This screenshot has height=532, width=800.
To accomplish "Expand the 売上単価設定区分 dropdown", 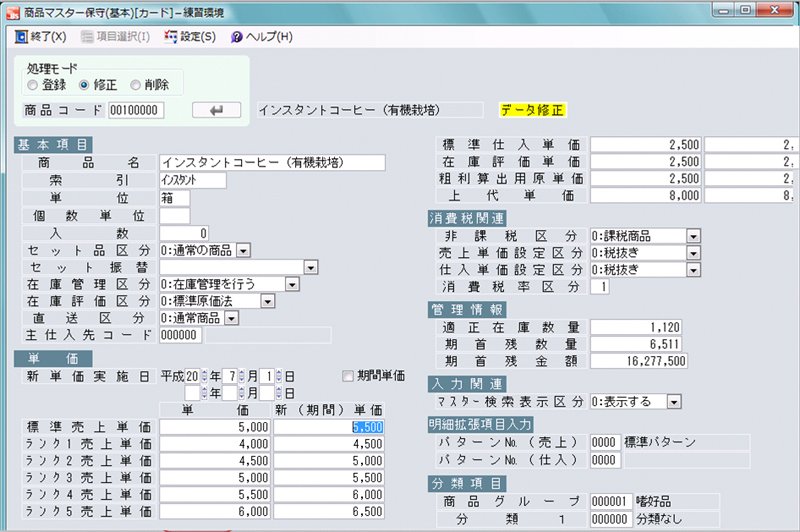I will (693, 253).
